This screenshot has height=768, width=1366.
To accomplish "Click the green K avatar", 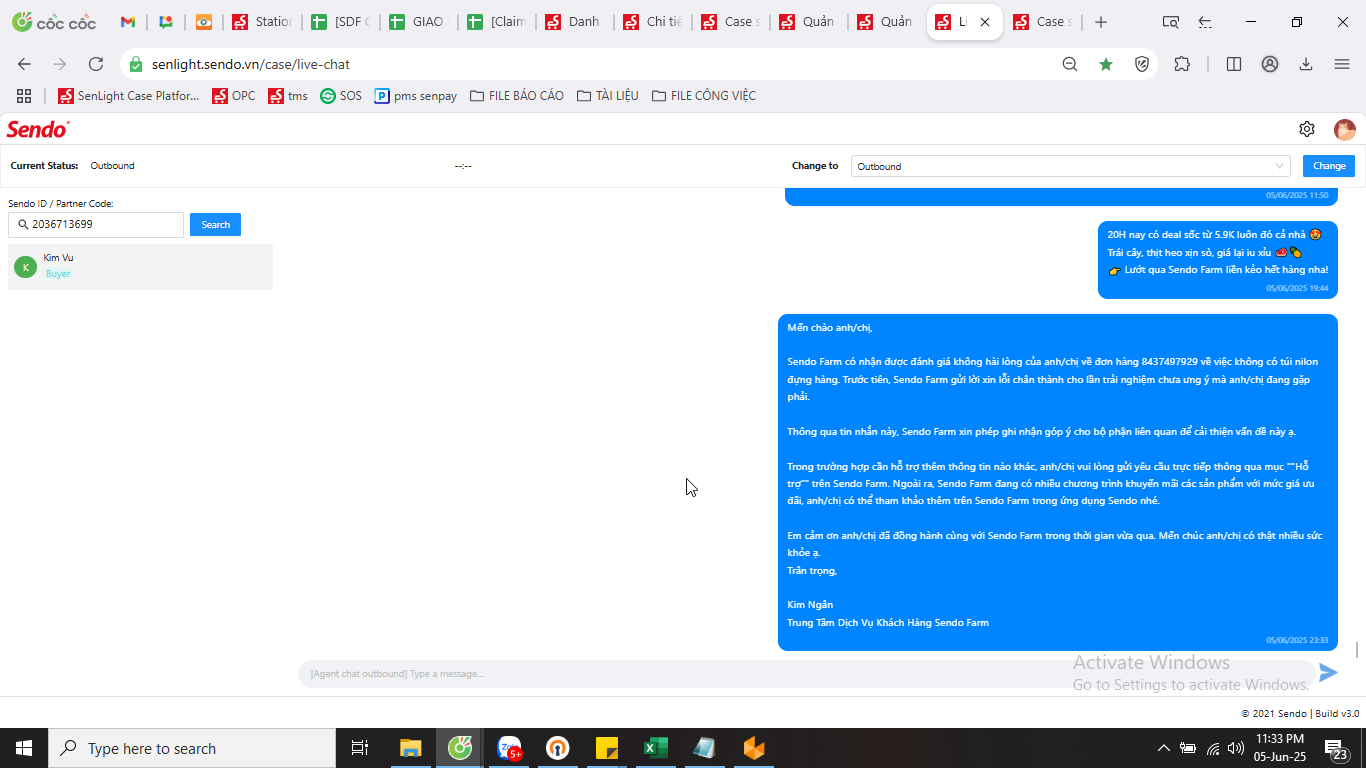I will point(25,267).
